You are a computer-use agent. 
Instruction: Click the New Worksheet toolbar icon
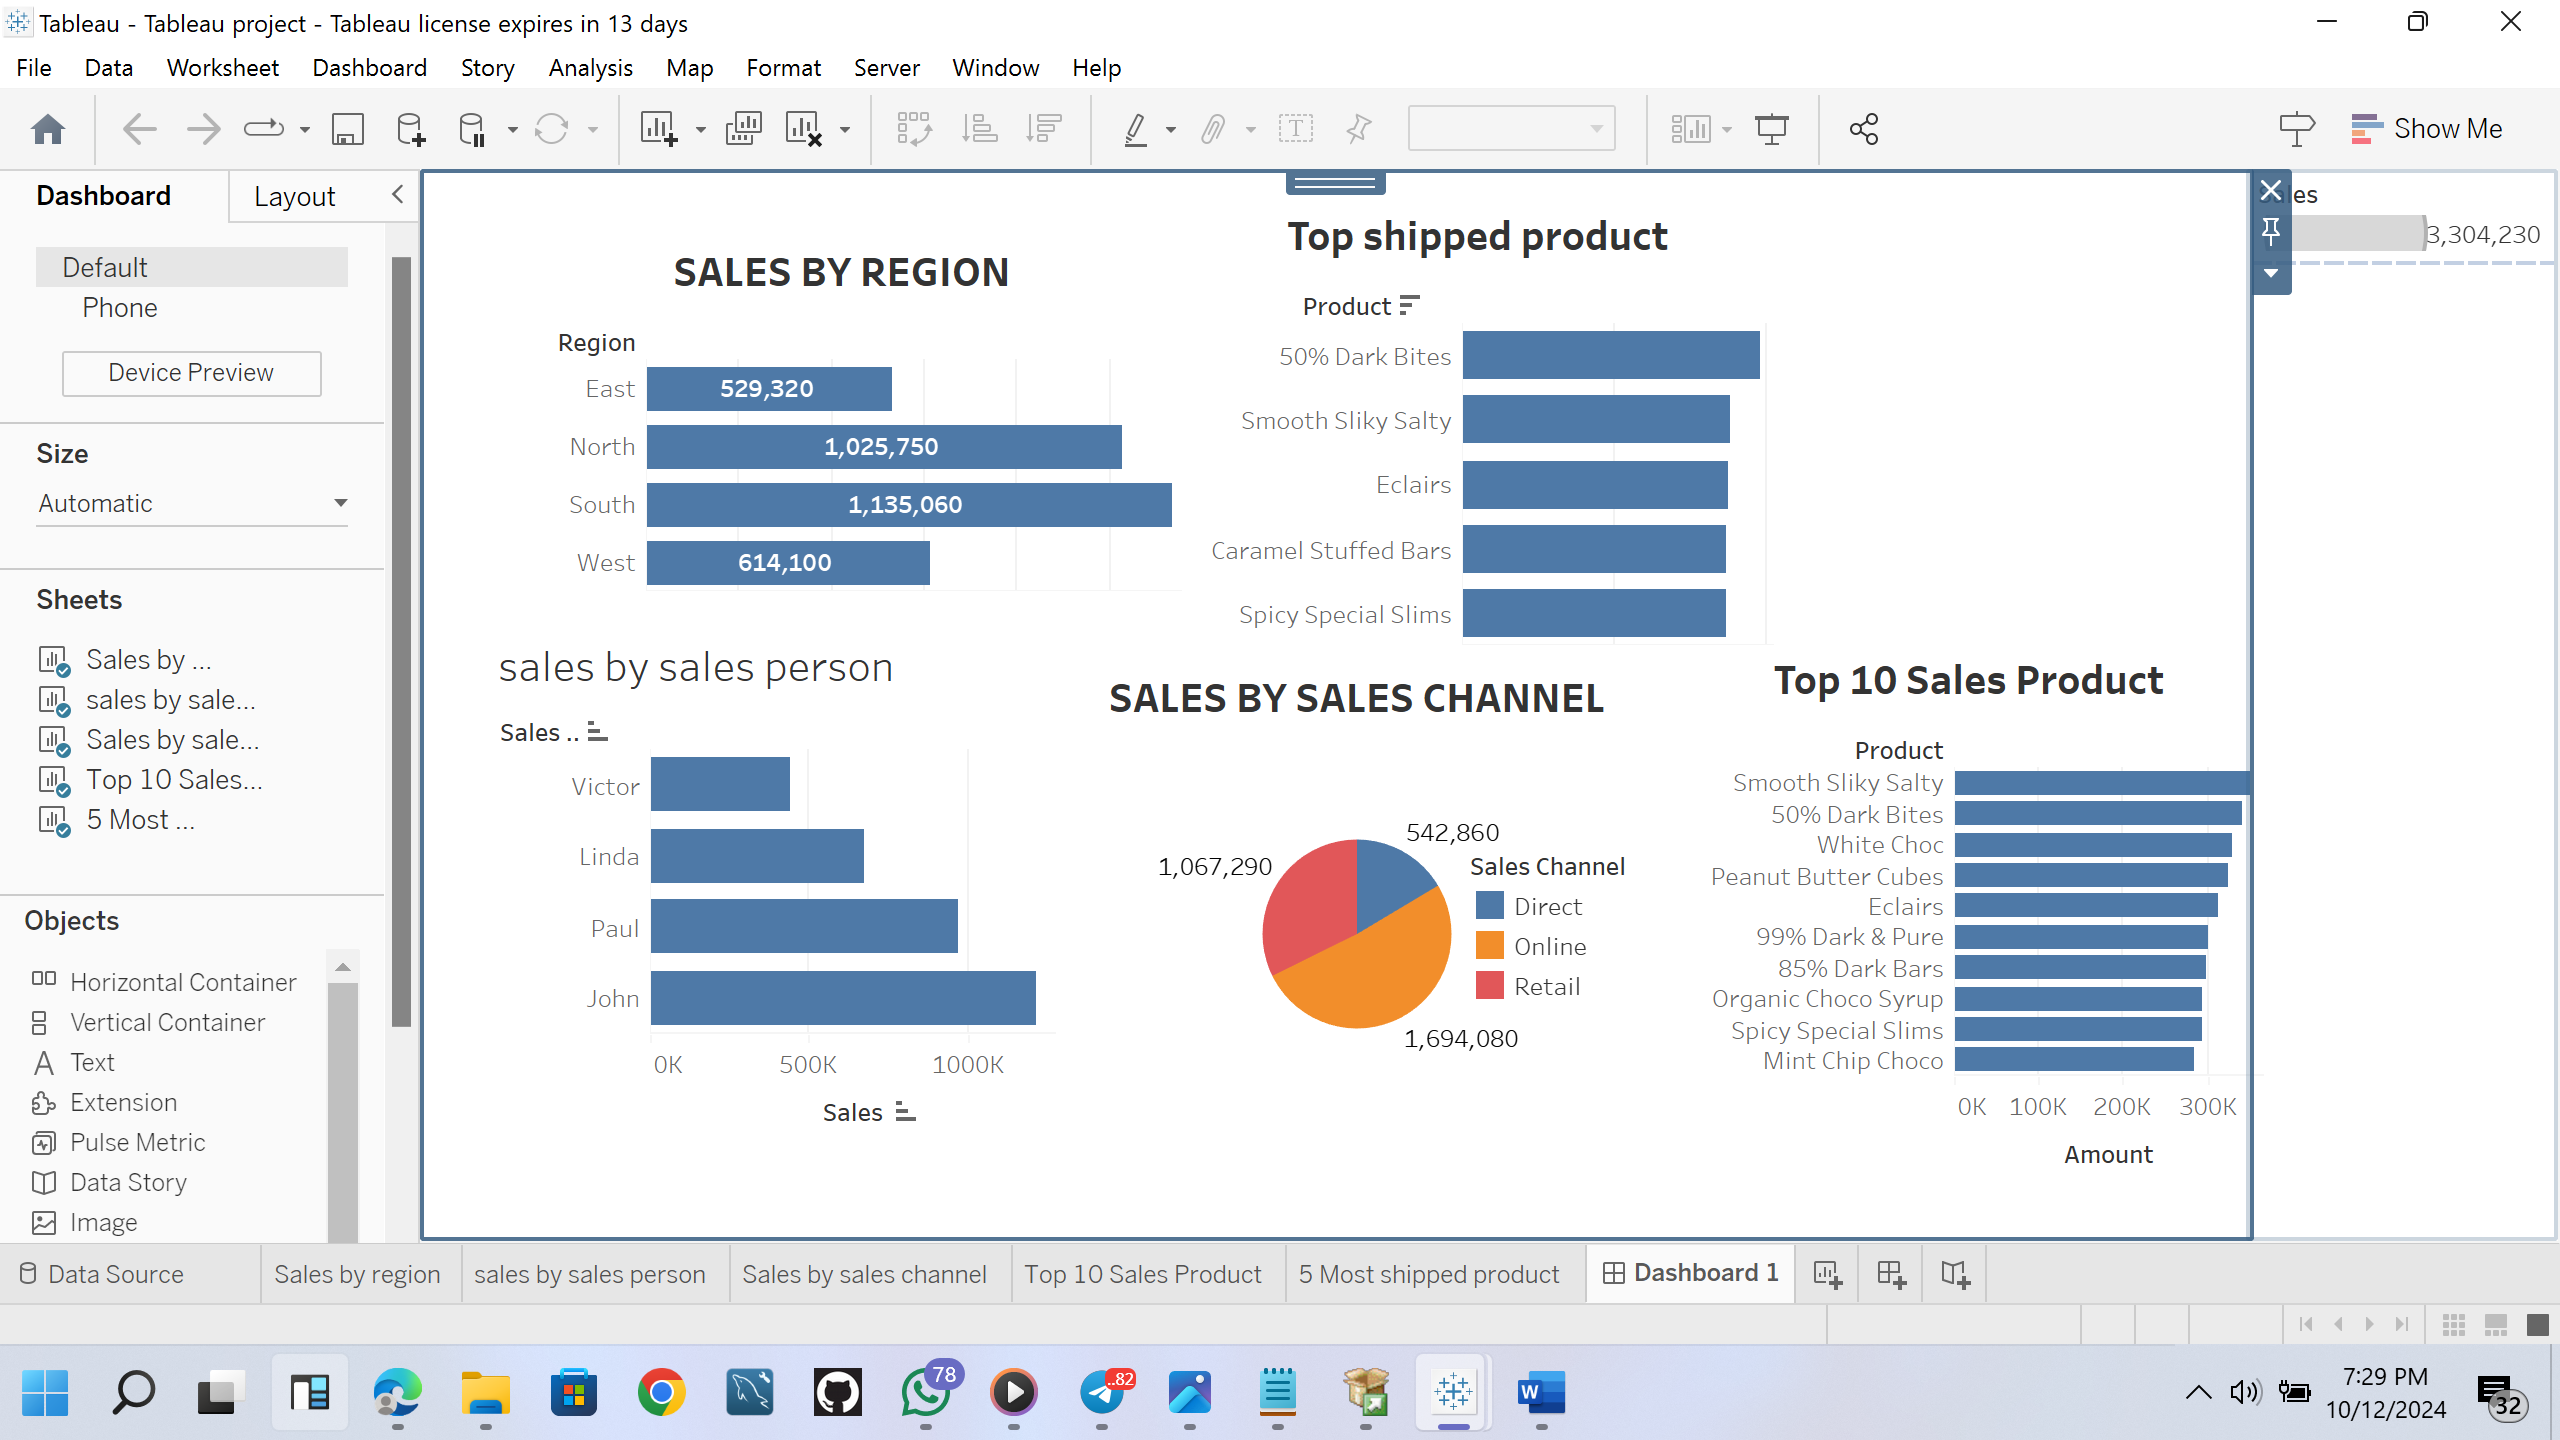[x=659, y=129]
